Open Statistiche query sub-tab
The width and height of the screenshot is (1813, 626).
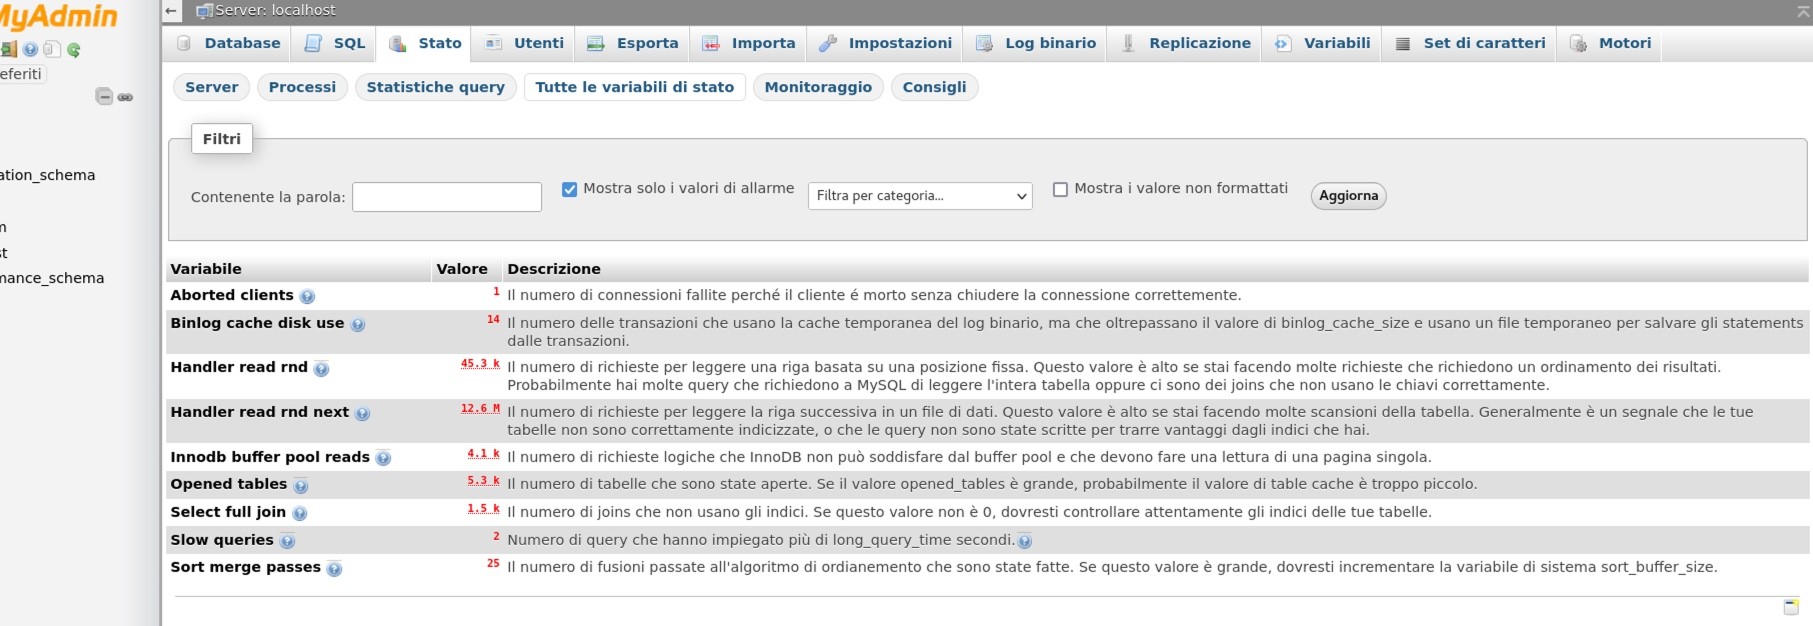tap(435, 87)
